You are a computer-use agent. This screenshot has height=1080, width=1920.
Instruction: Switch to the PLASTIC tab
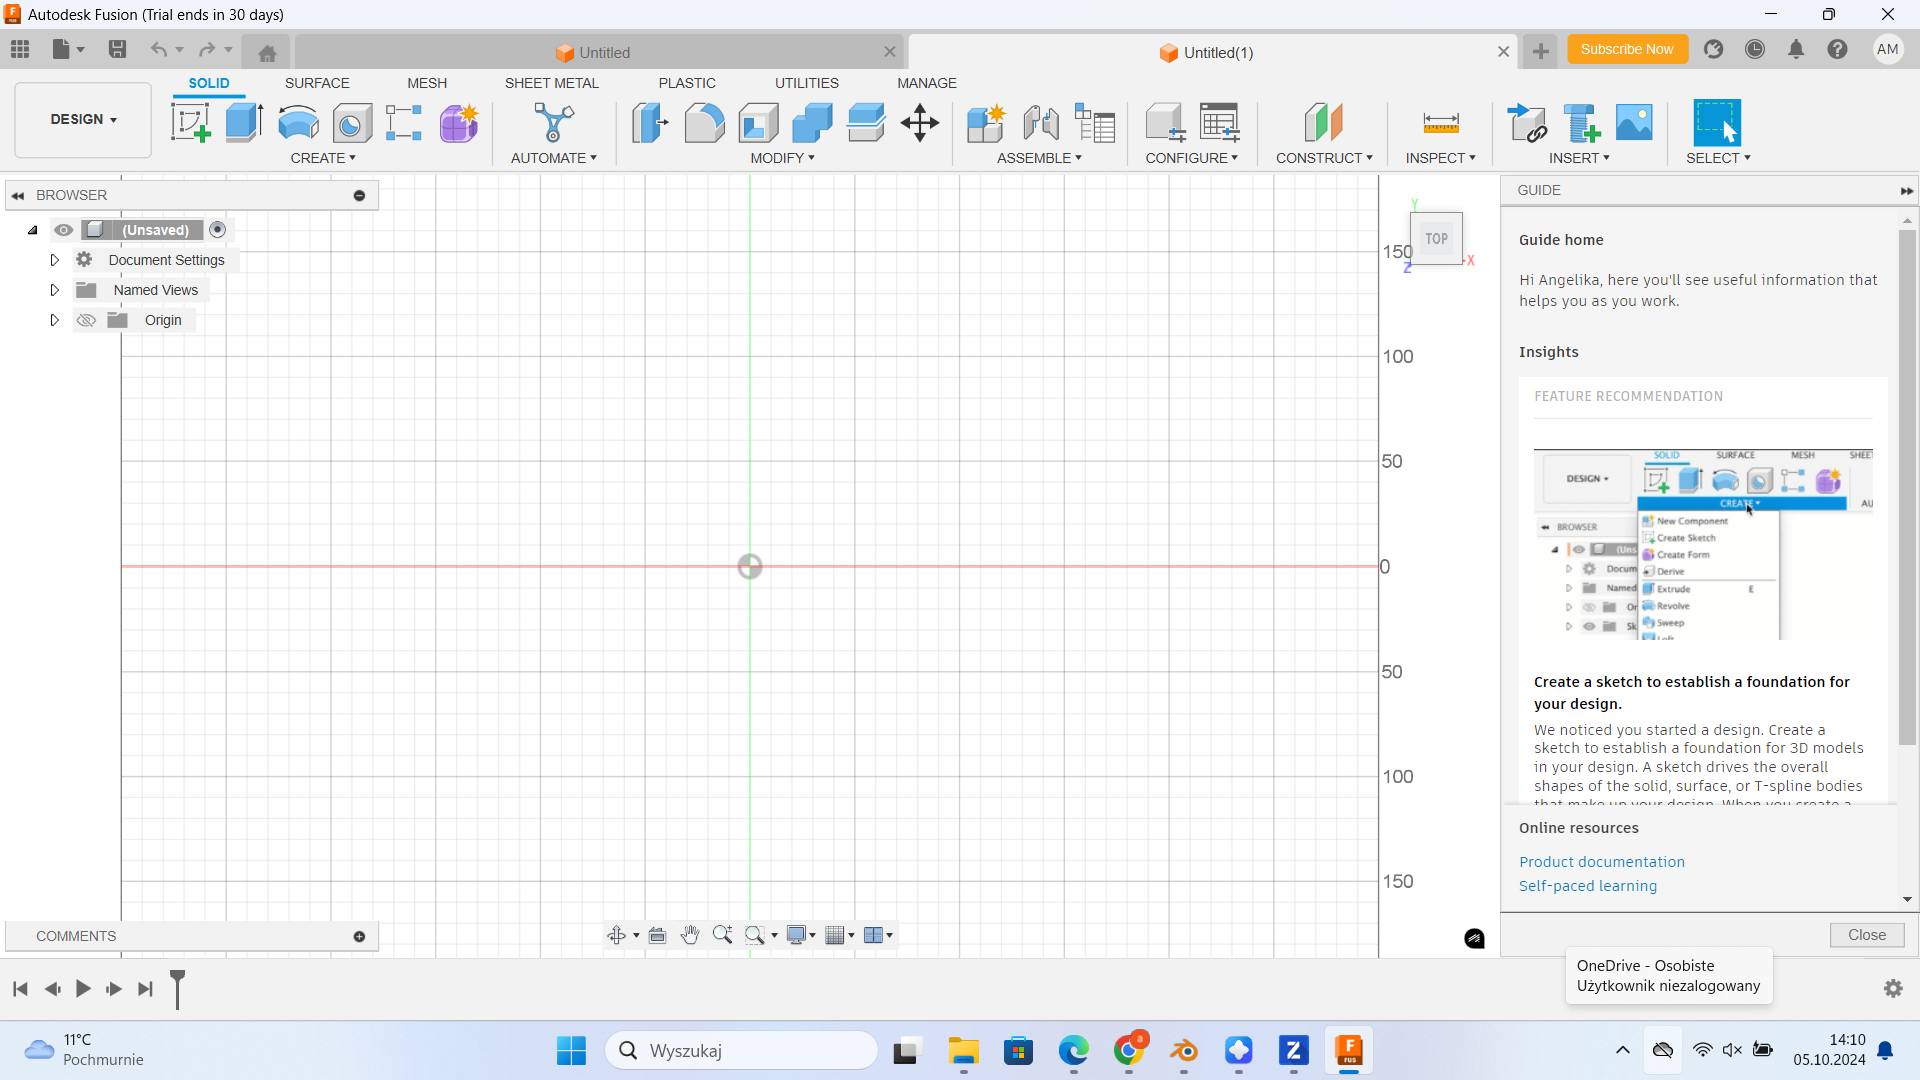[x=687, y=83]
